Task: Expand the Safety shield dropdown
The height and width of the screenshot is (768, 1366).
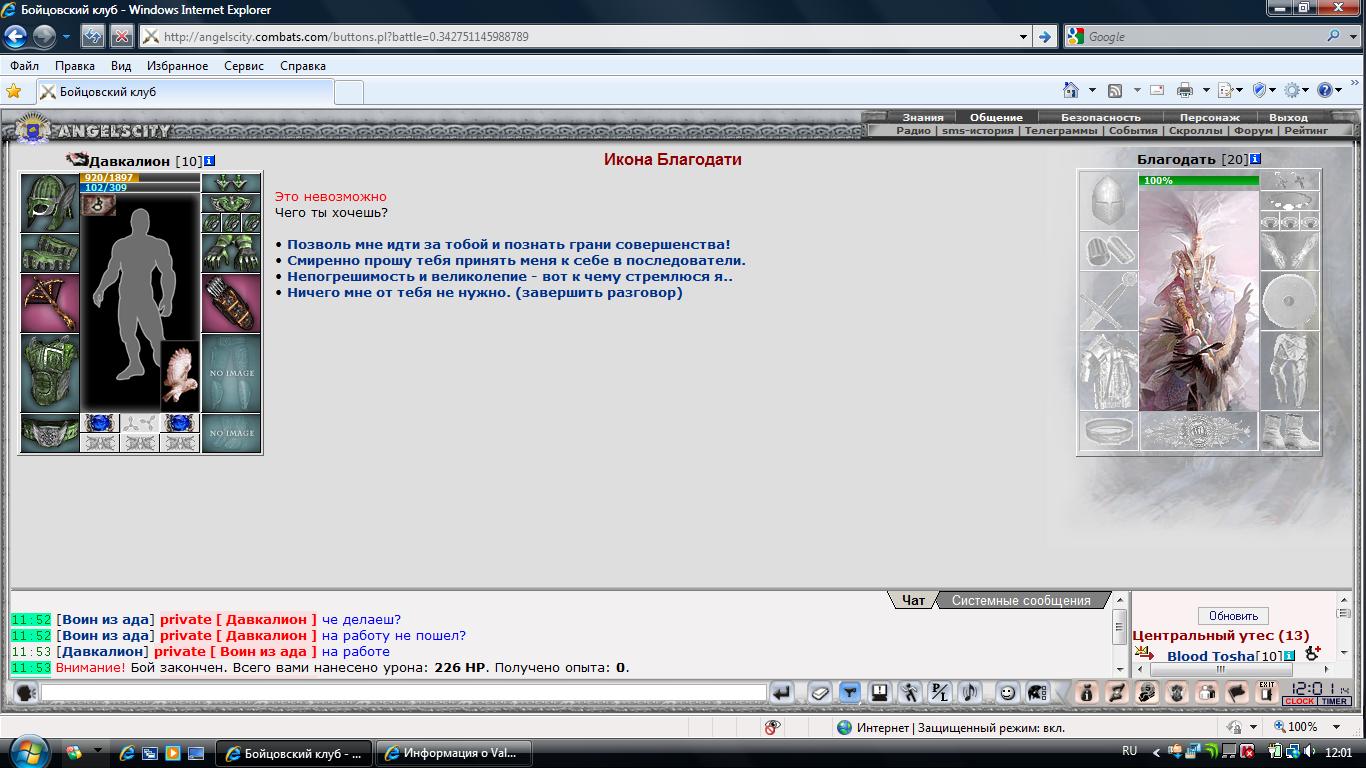Action: [x=1272, y=90]
